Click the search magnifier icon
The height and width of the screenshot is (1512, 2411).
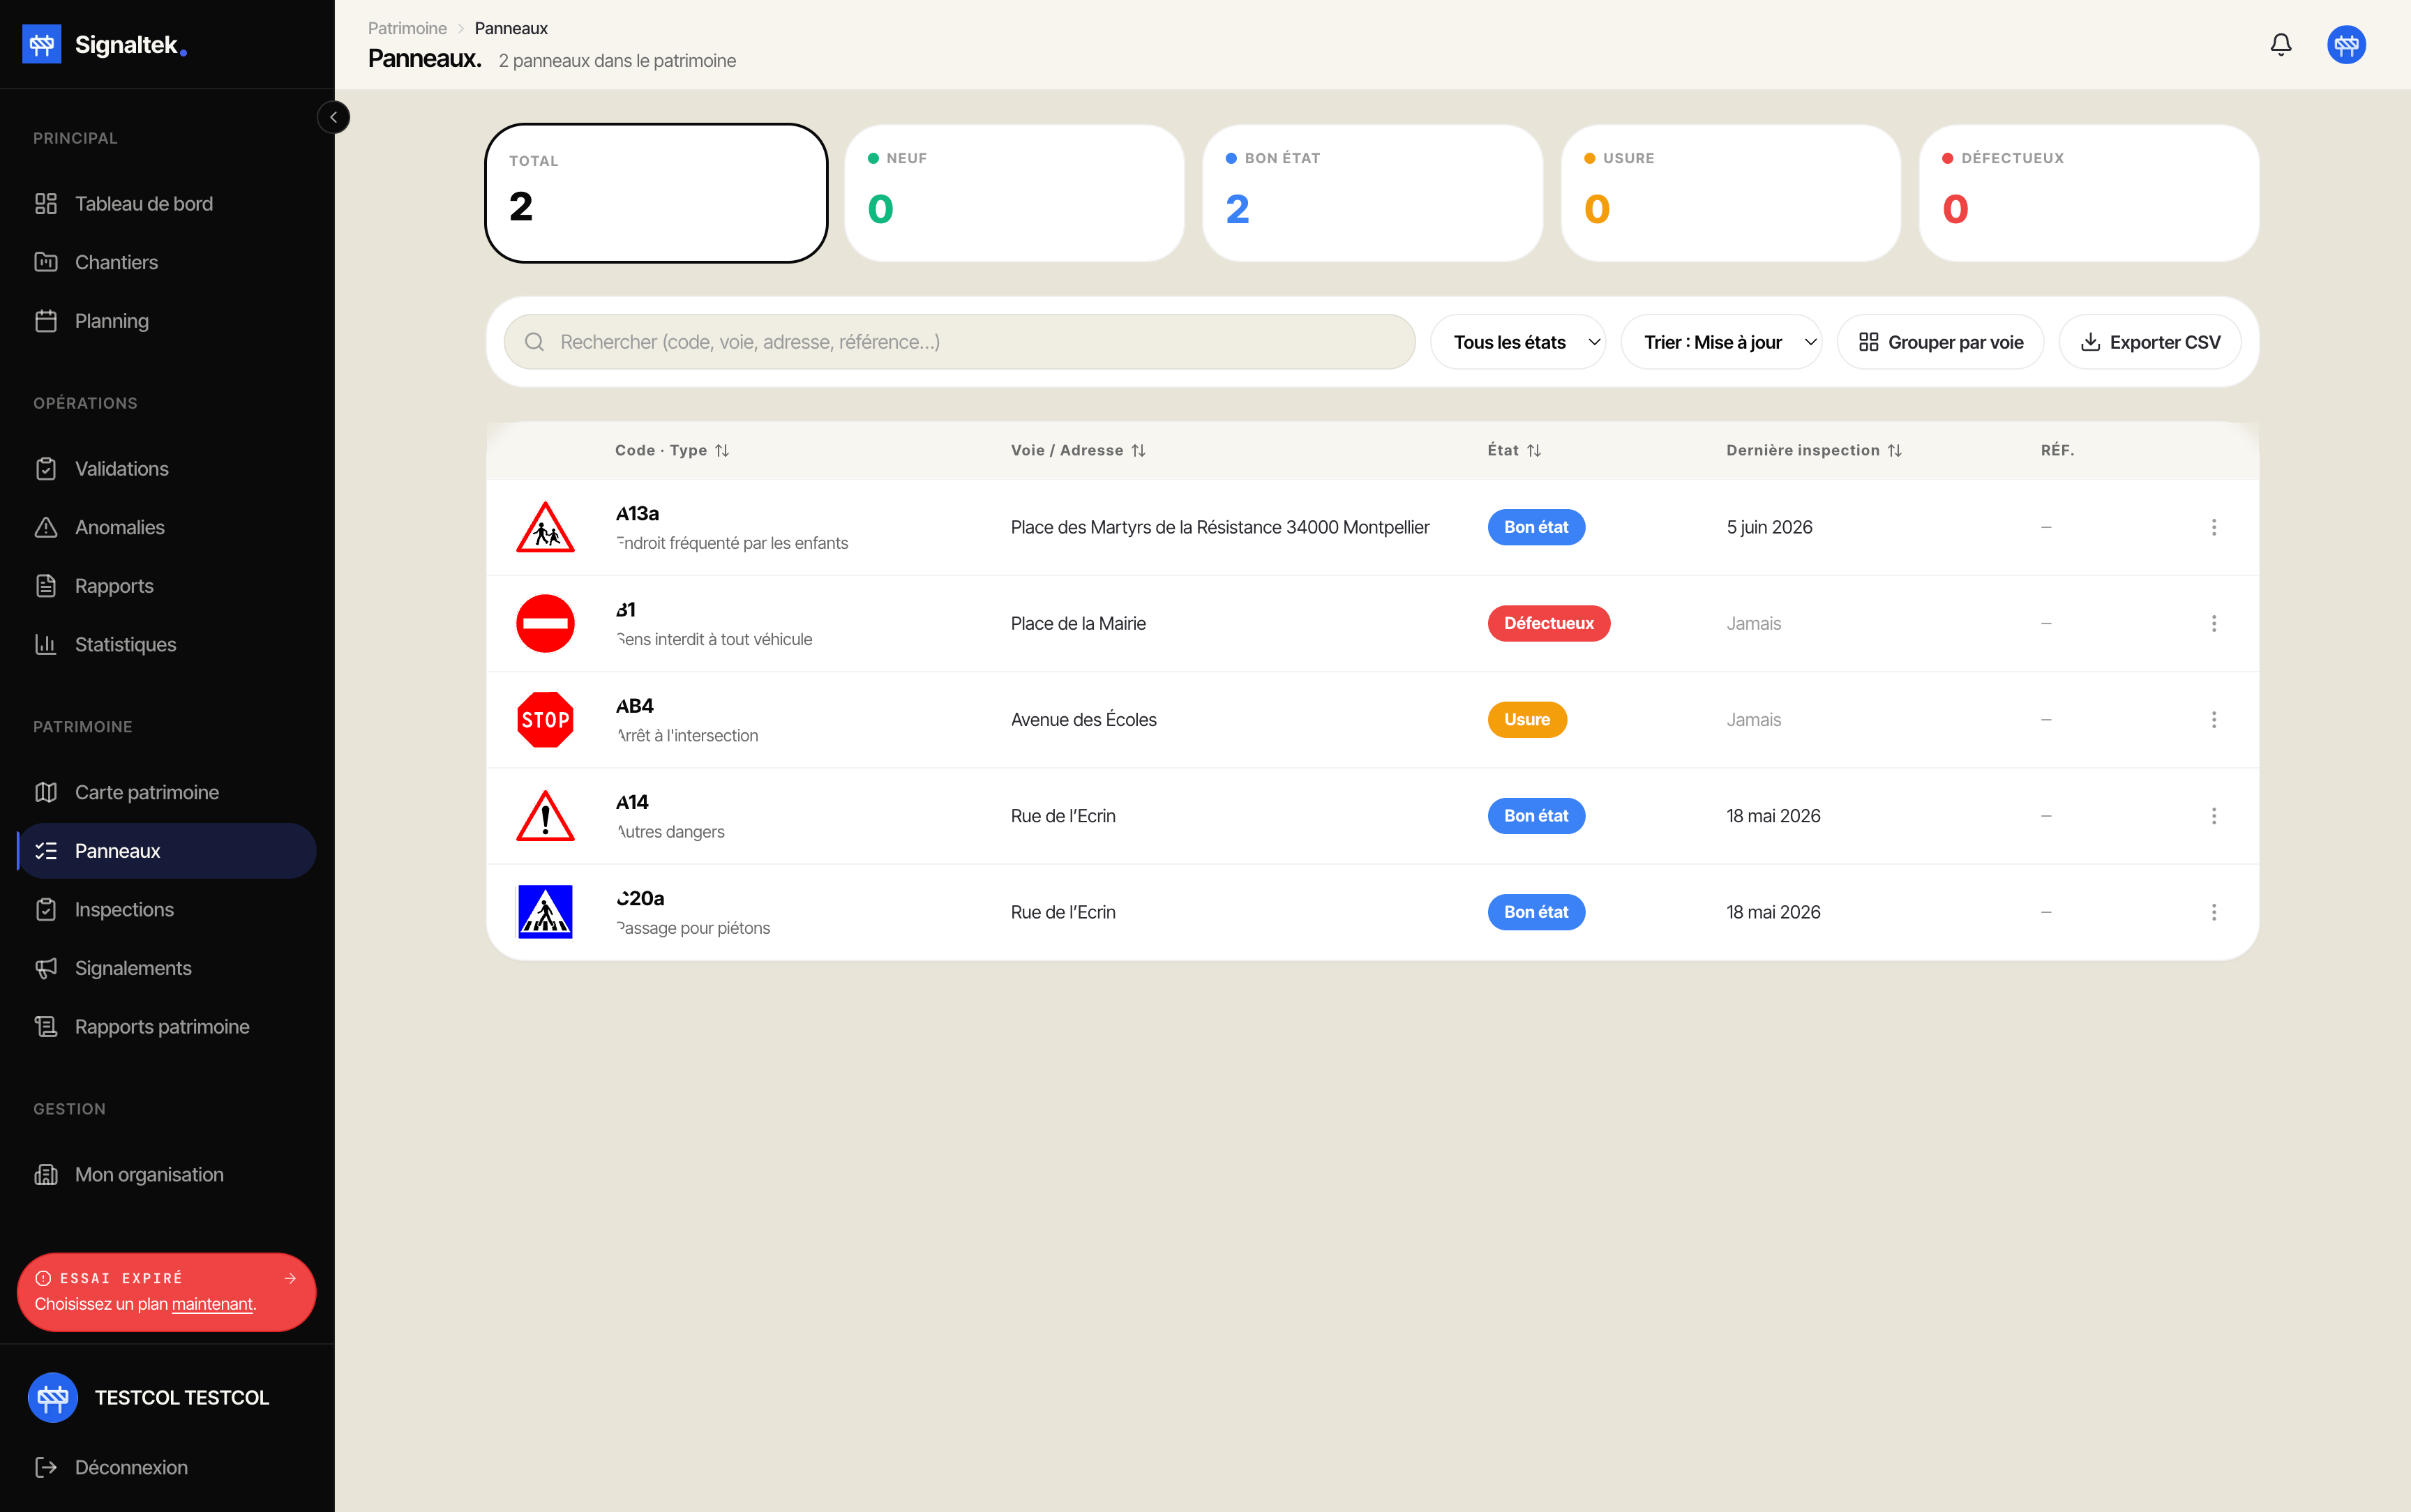coord(534,342)
